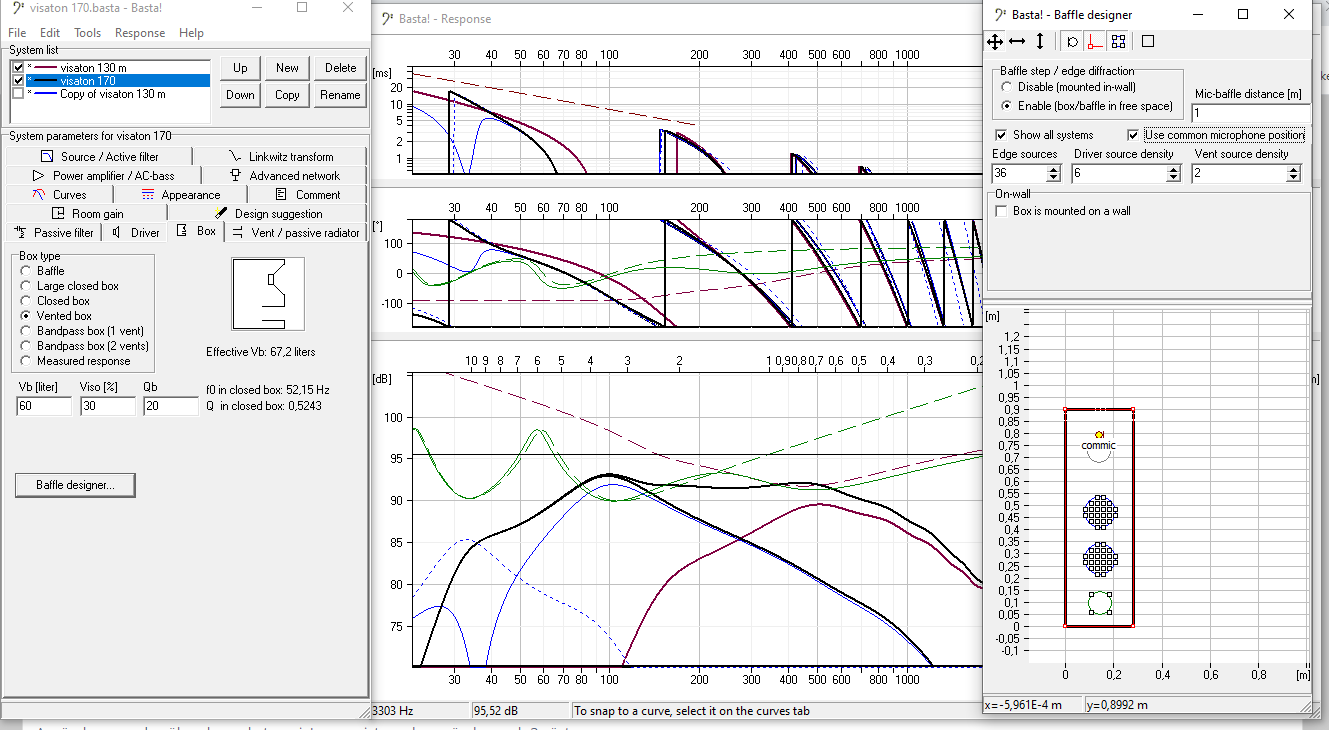The image size is (1329, 730).
Task: Click the empty square shape icon in Baffle designer
Action: (1148, 42)
